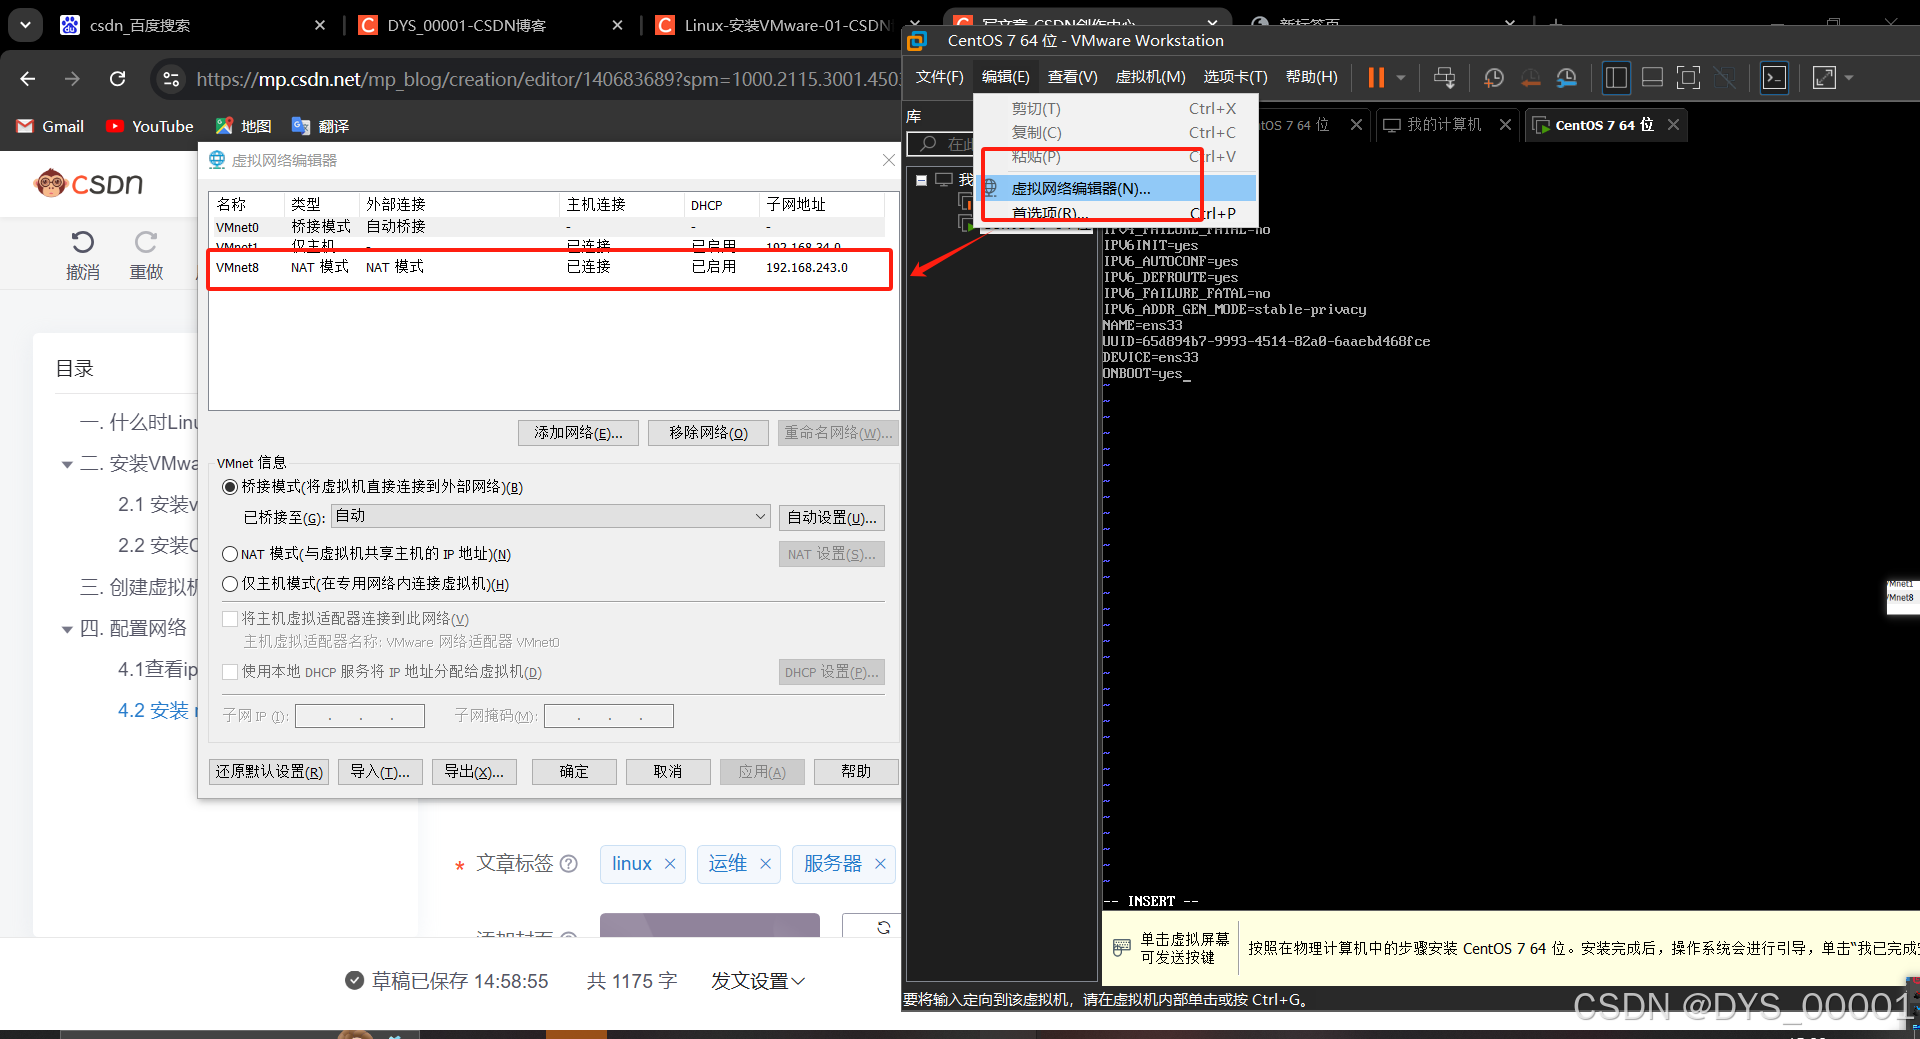Select 复制(C) in the edit menu
Image resolution: width=1920 pixels, height=1039 pixels.
(1116, 132)
